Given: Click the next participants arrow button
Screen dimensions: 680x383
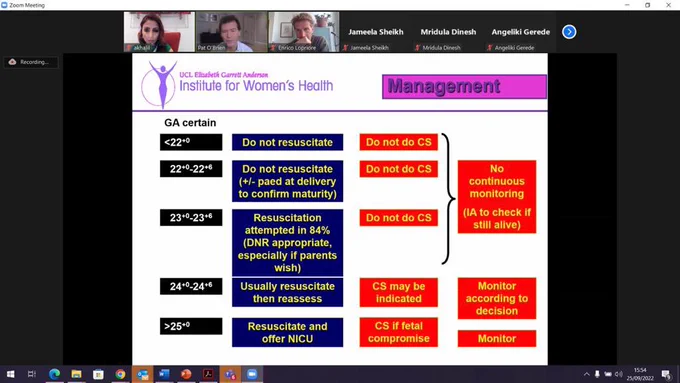Looking at the screenshot, I should tap(569, 32).
